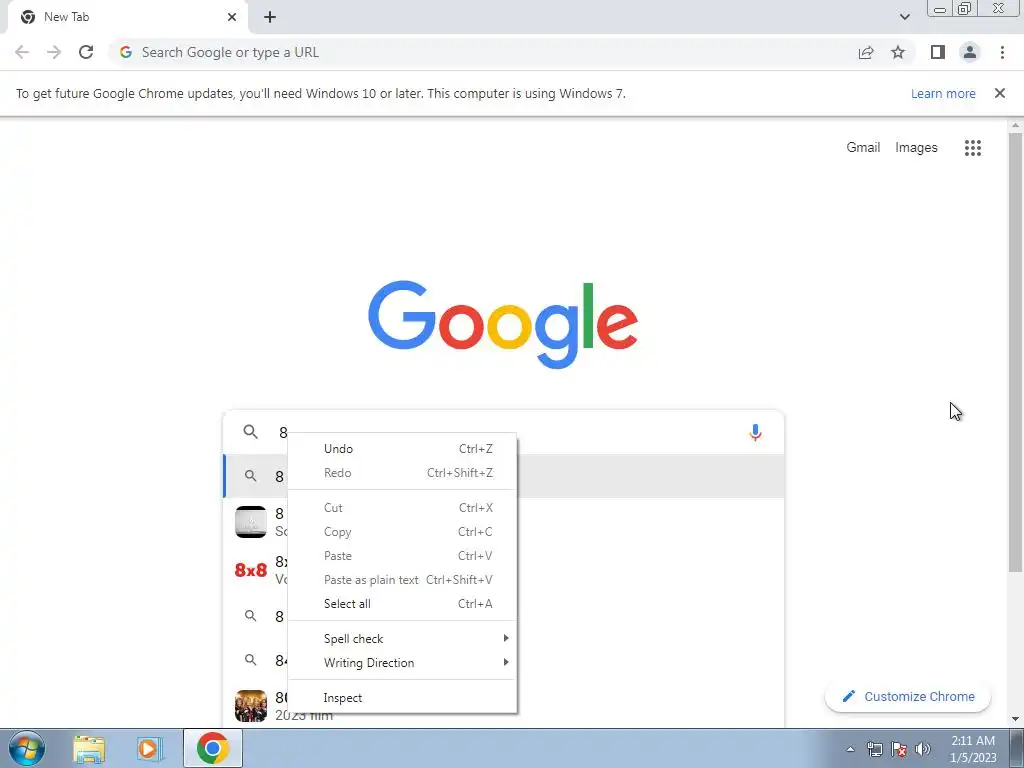Launch Windows Media Player from taskbar
The height and width of the screenshot is (768, 1024).
(150, 749)
